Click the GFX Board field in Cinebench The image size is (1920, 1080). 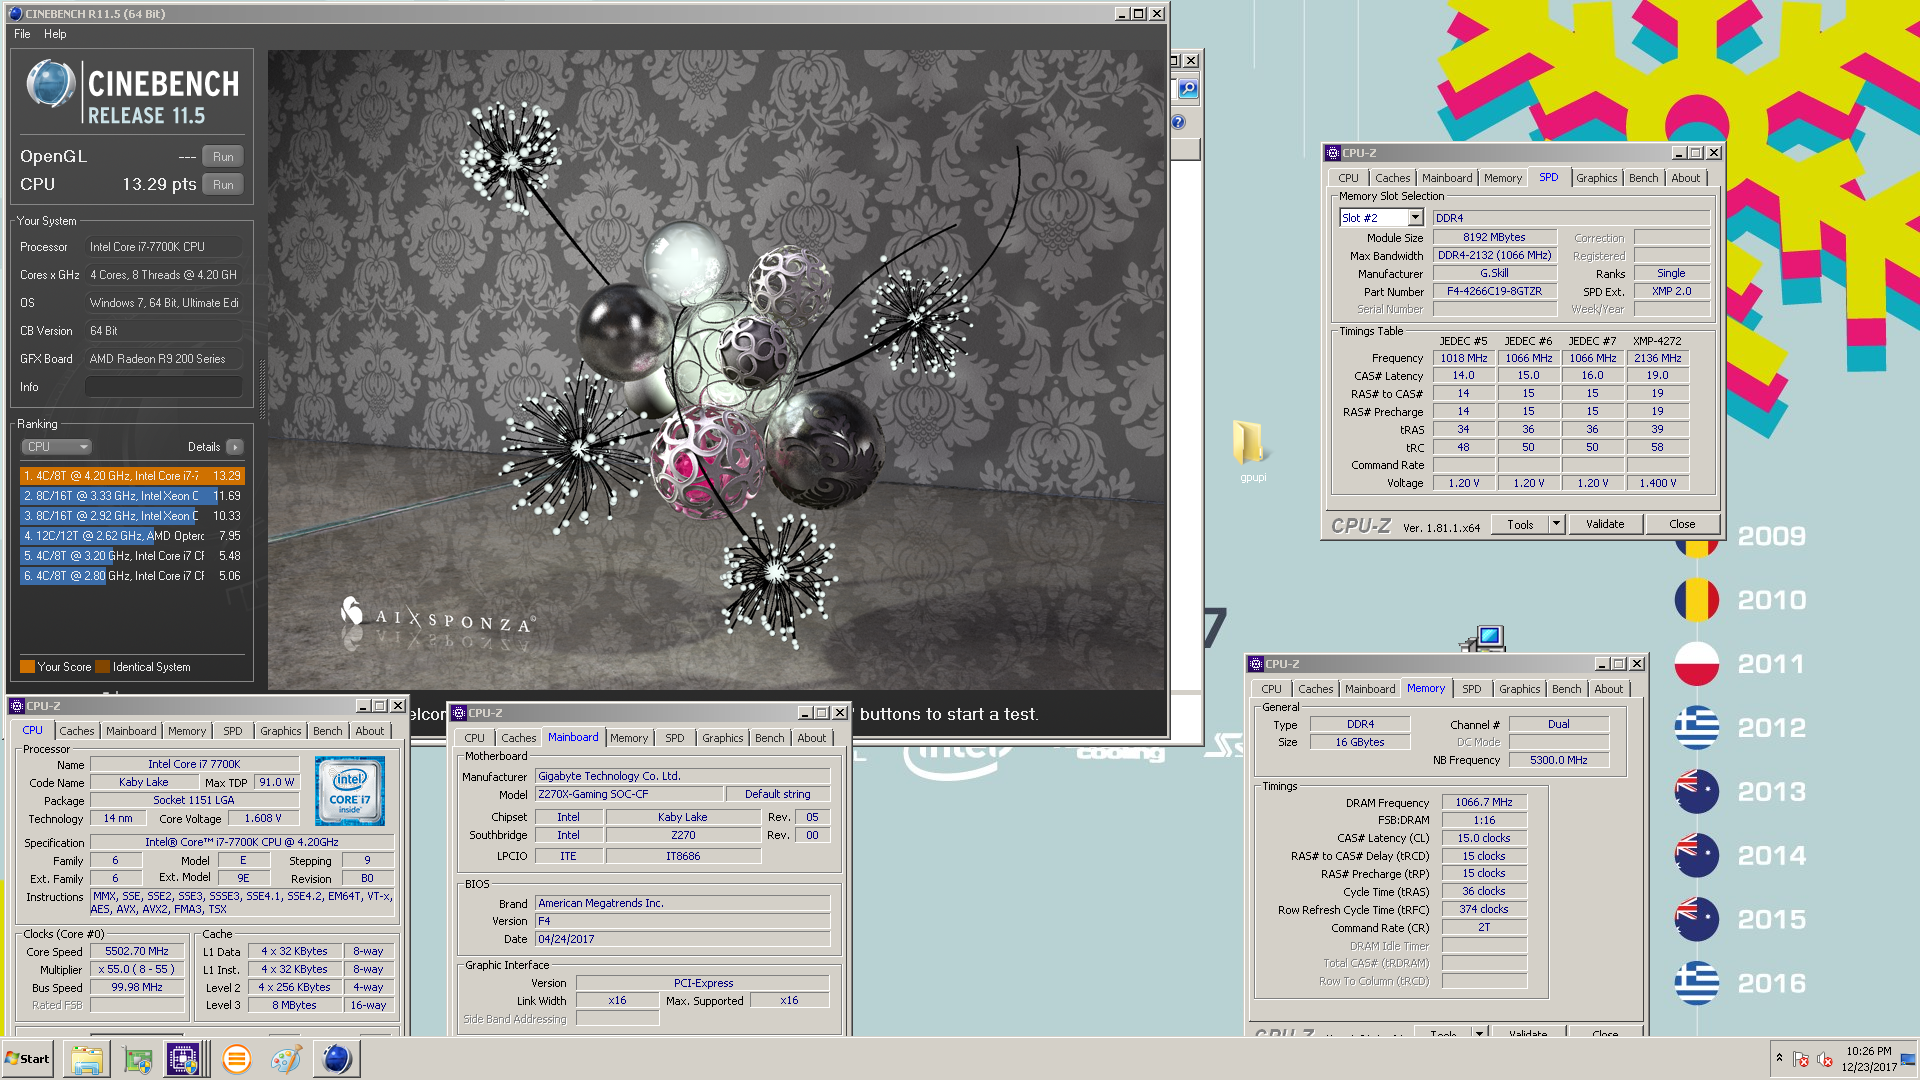[x=164, y=359]
